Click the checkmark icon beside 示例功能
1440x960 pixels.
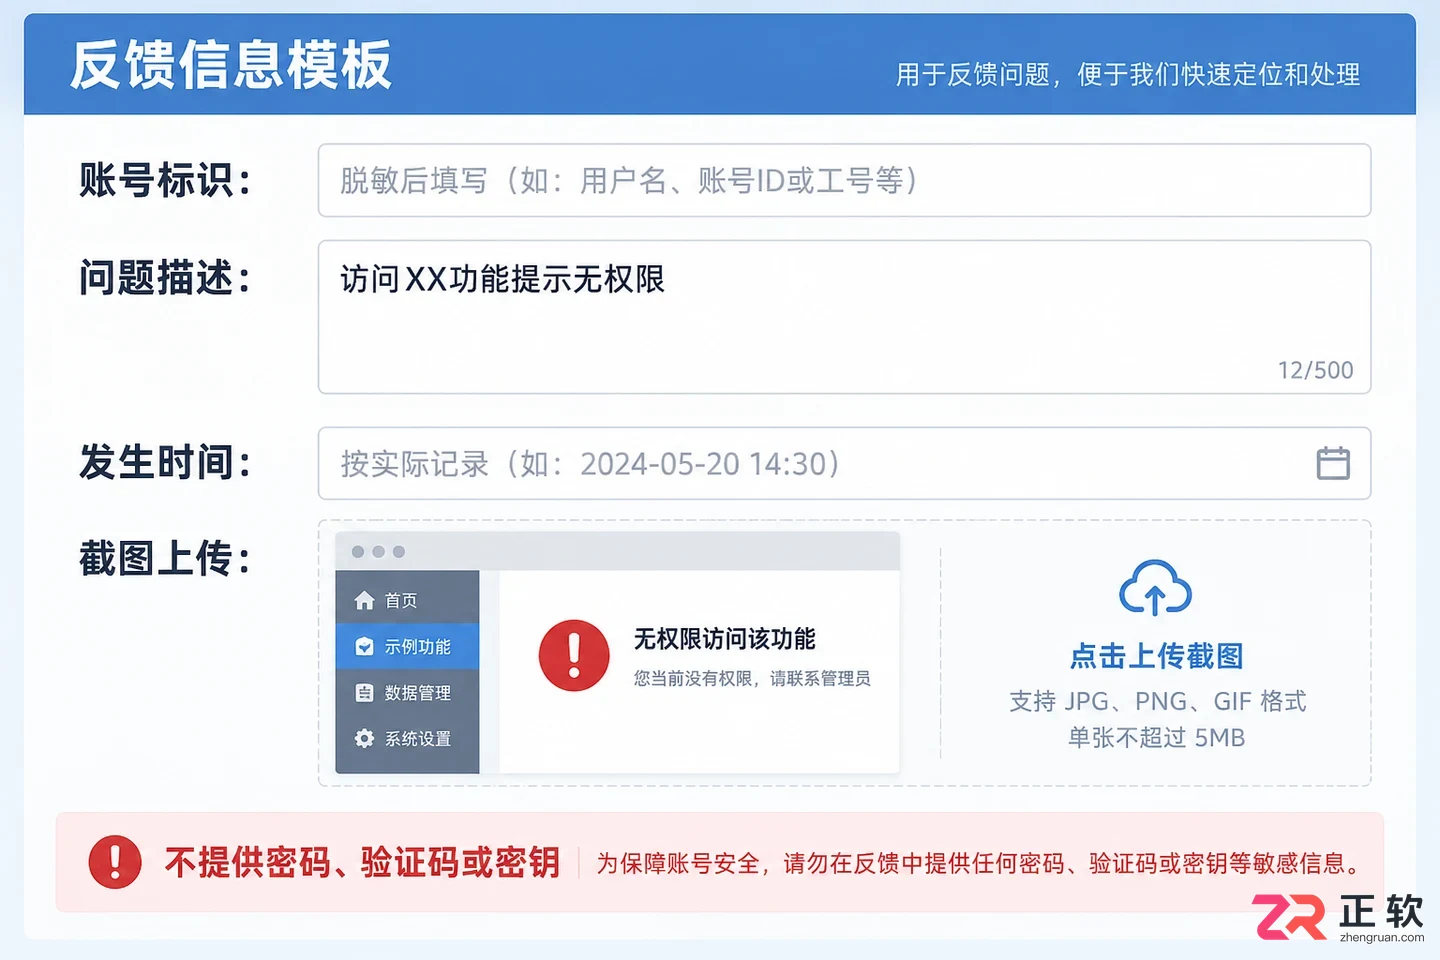pyautogui.click(x=364, y=646)
